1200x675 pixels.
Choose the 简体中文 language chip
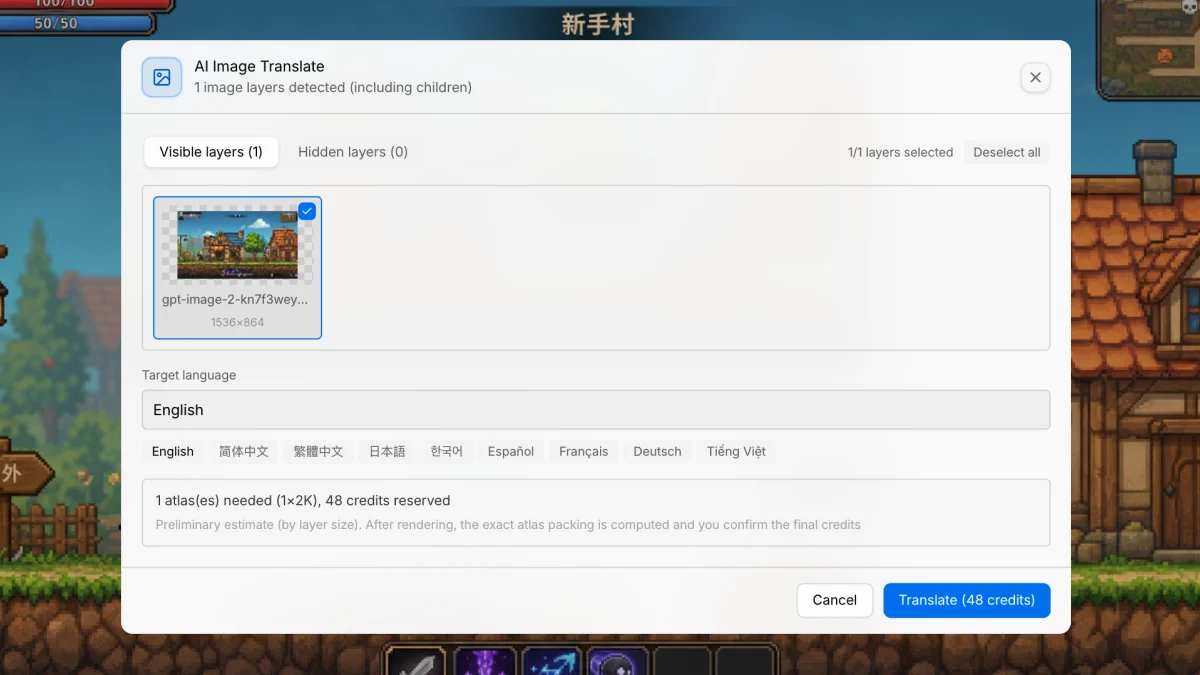pyautogui.click(x=244, y=451)
